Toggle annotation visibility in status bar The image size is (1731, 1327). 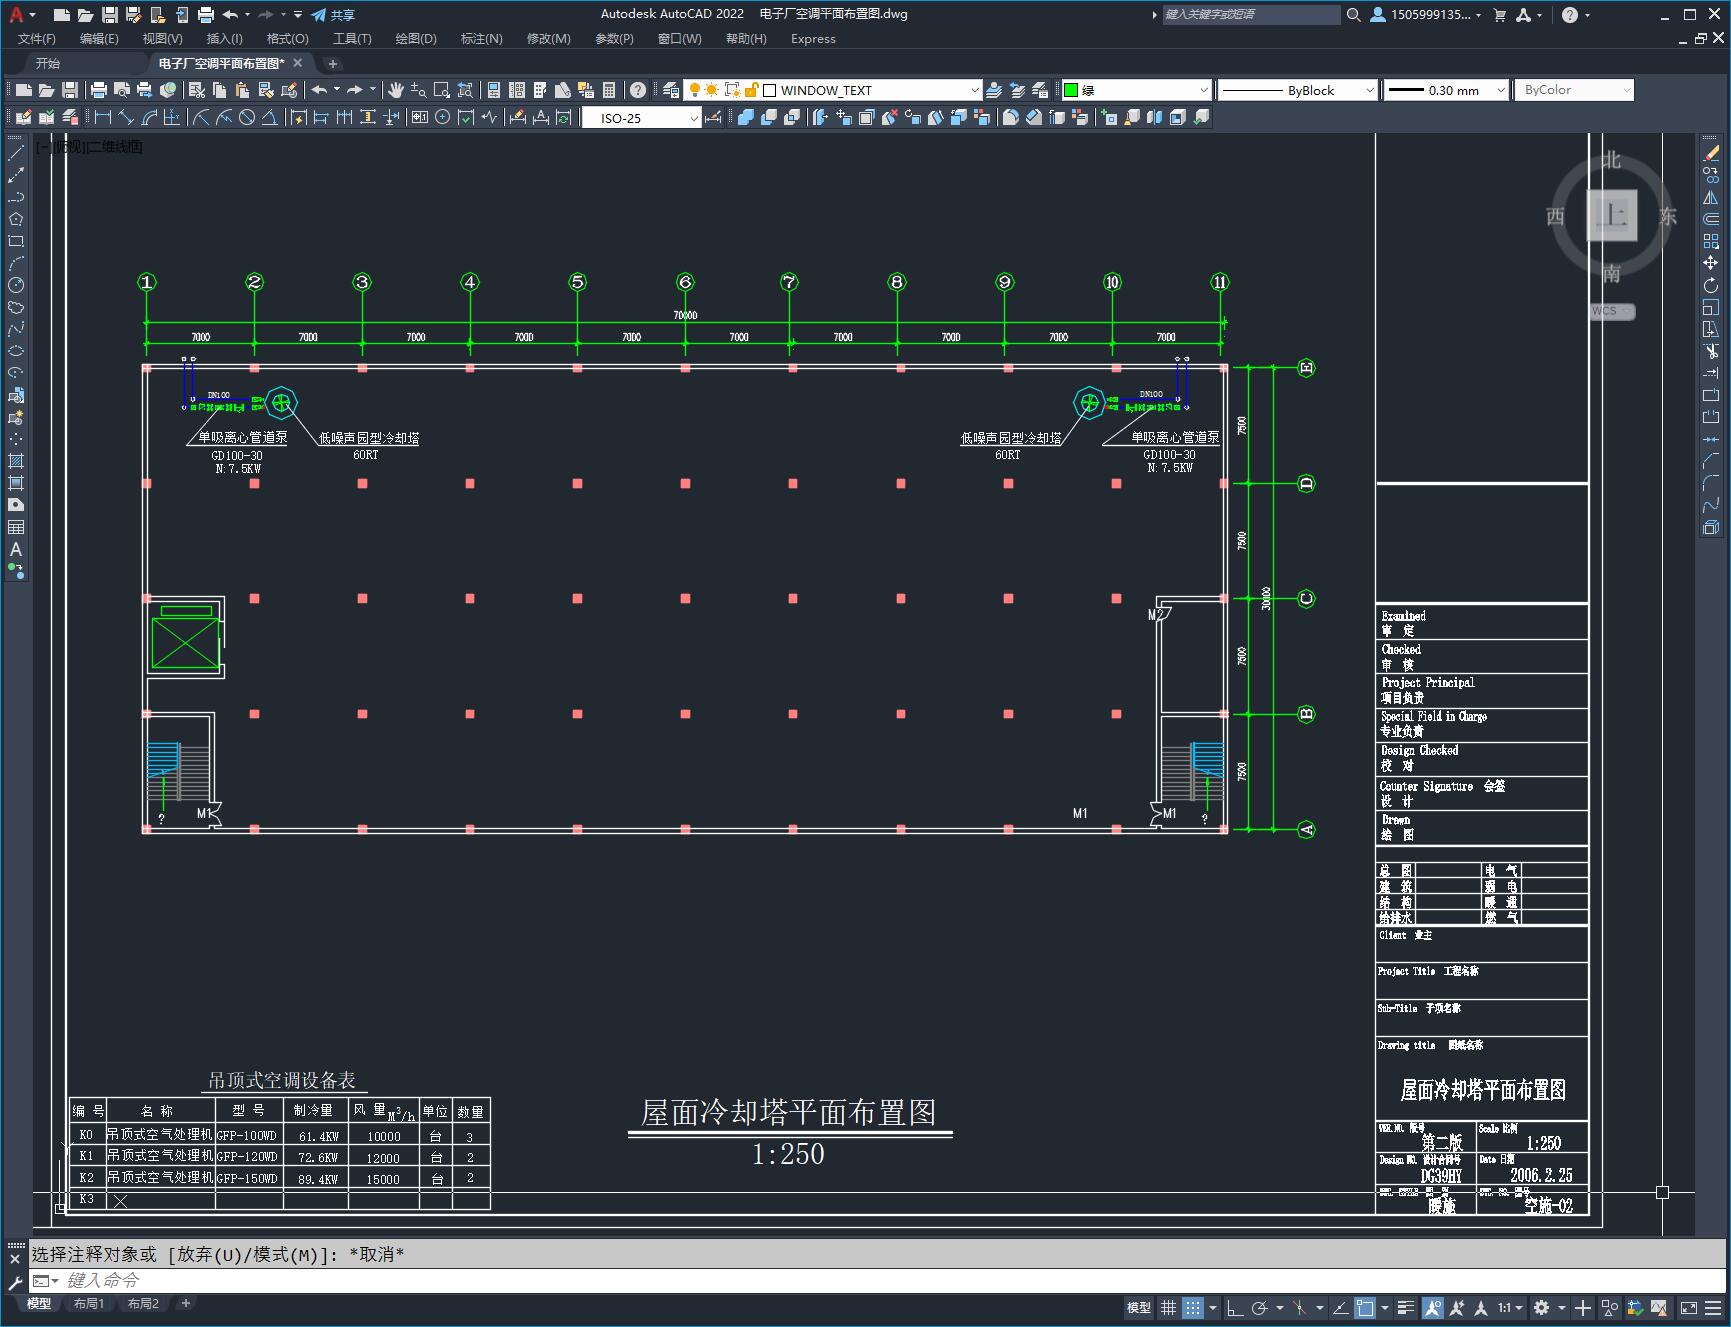click(1432, 1307)
